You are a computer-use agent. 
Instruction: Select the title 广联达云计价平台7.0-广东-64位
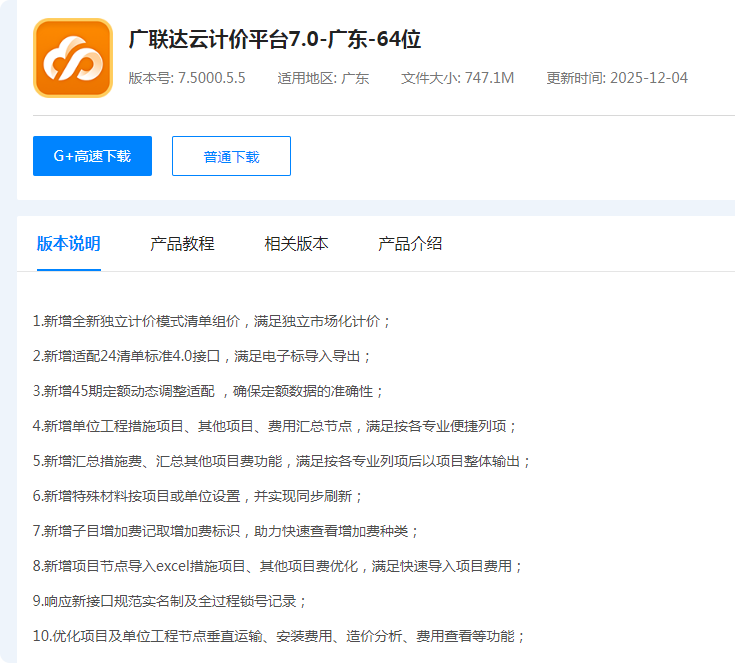click(x=275, y=39)
